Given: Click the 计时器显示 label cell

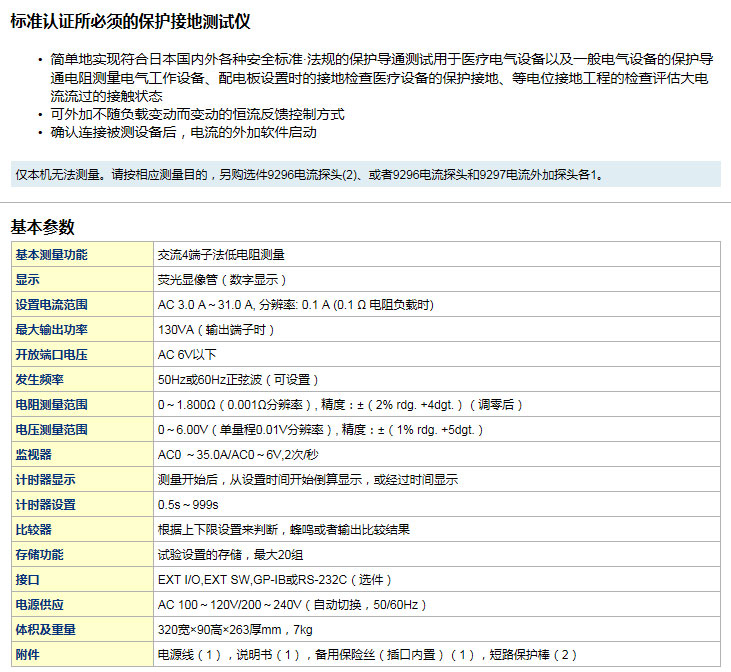Looking at the screenshot, I should [45, 480].
